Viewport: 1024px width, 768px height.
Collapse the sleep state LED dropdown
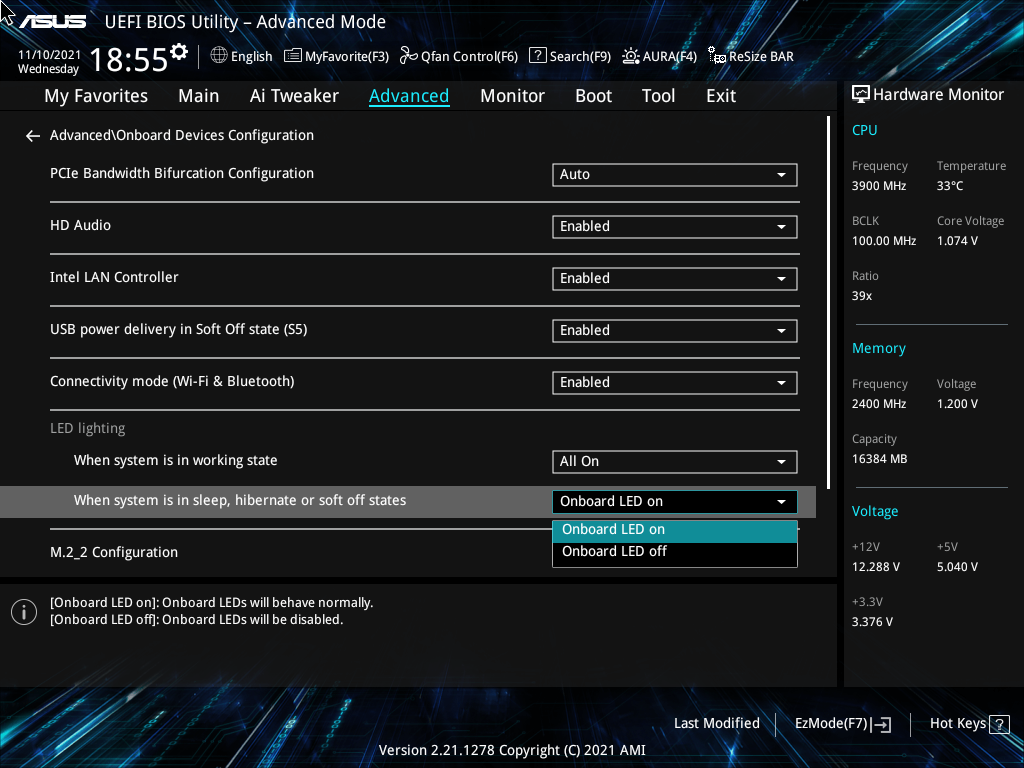pos(675,502)
